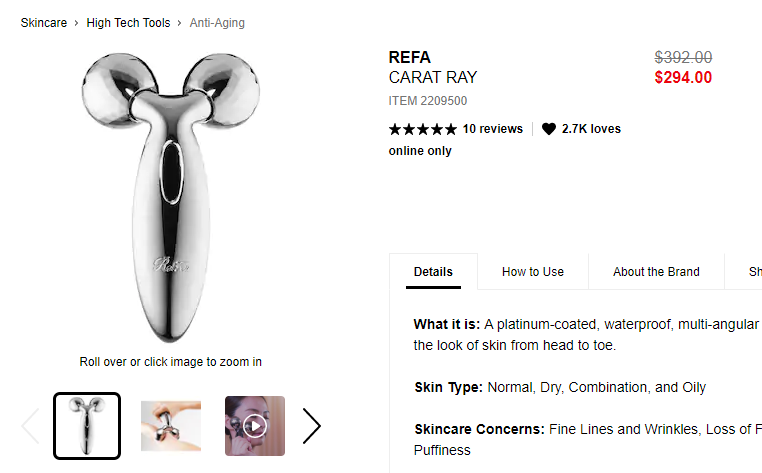Open the About the Brand tab
This screenshot has height=473, width=762.
pos(656,271)
